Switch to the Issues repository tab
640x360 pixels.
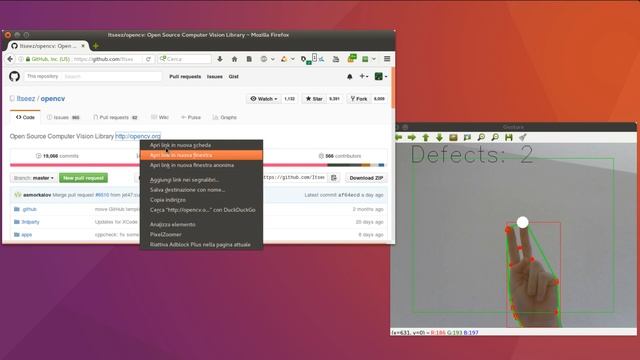pos(63,118)
